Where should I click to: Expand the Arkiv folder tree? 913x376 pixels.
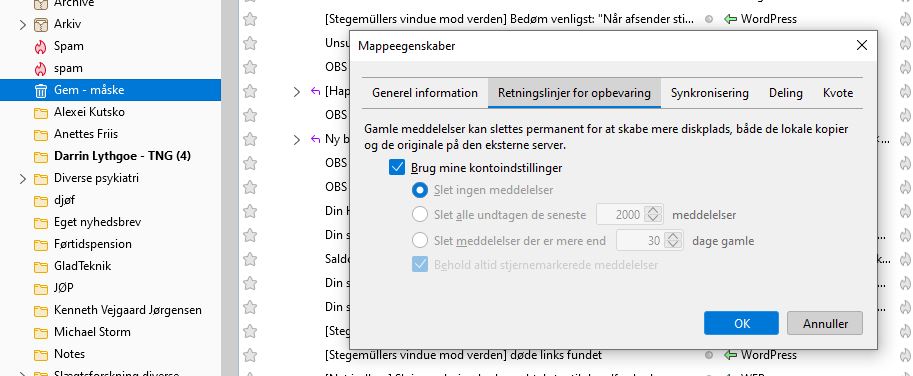[23, 24]
